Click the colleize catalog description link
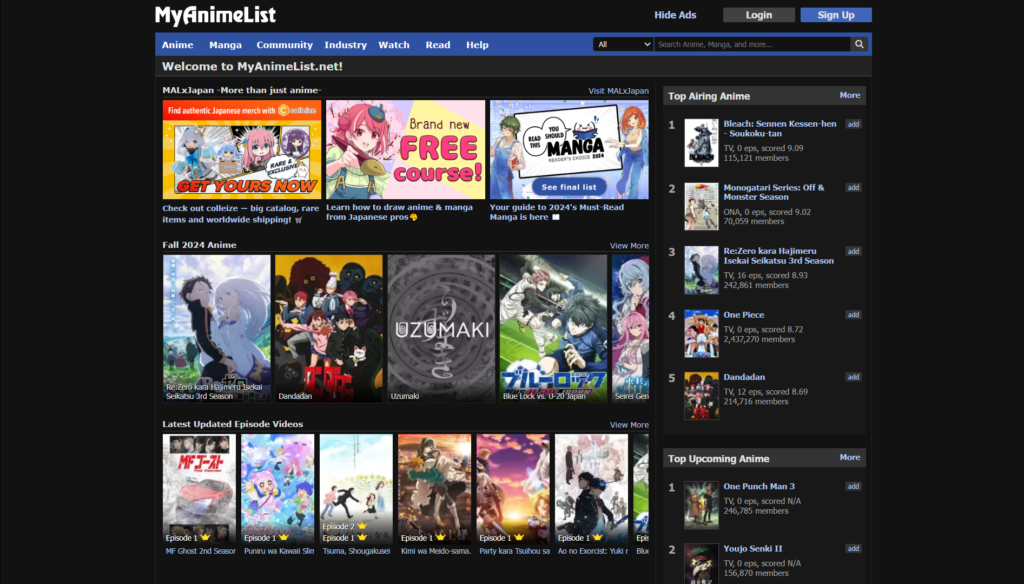The height and width of the screenshot is (584, 1024). point(240,214)
